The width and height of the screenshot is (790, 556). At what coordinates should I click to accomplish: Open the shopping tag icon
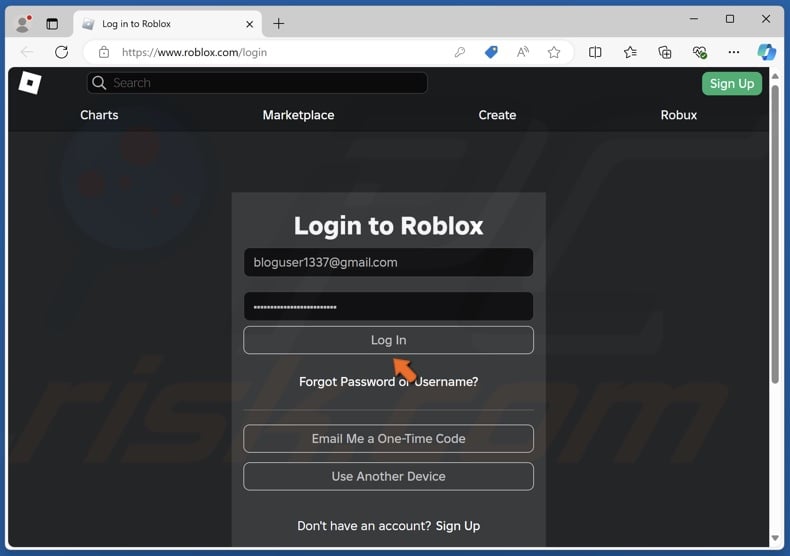pos(491,52)
